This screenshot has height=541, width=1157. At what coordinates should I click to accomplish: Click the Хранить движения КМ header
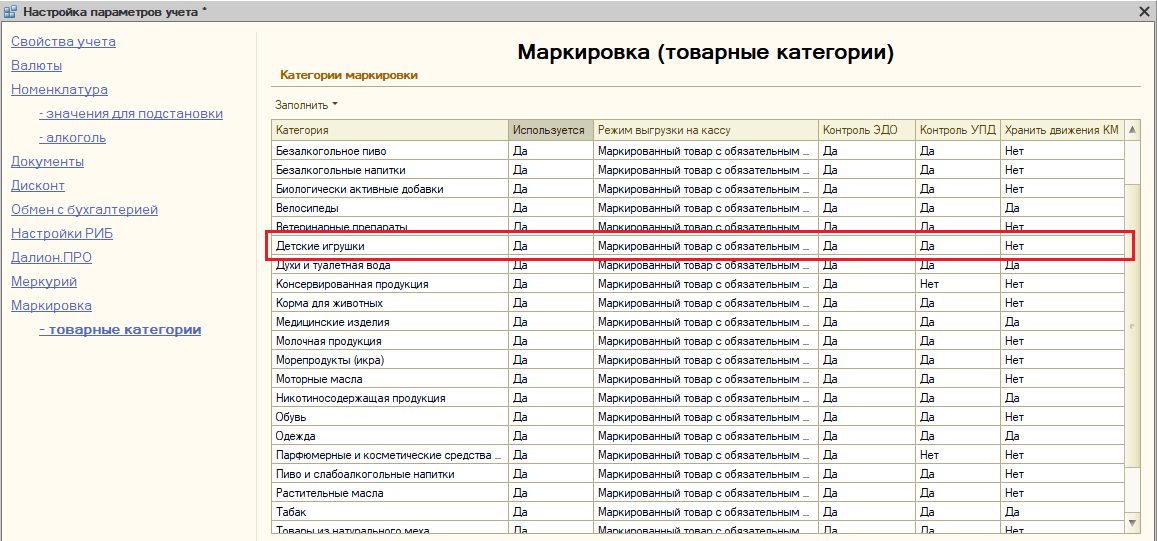click(x=1061, y=130)
